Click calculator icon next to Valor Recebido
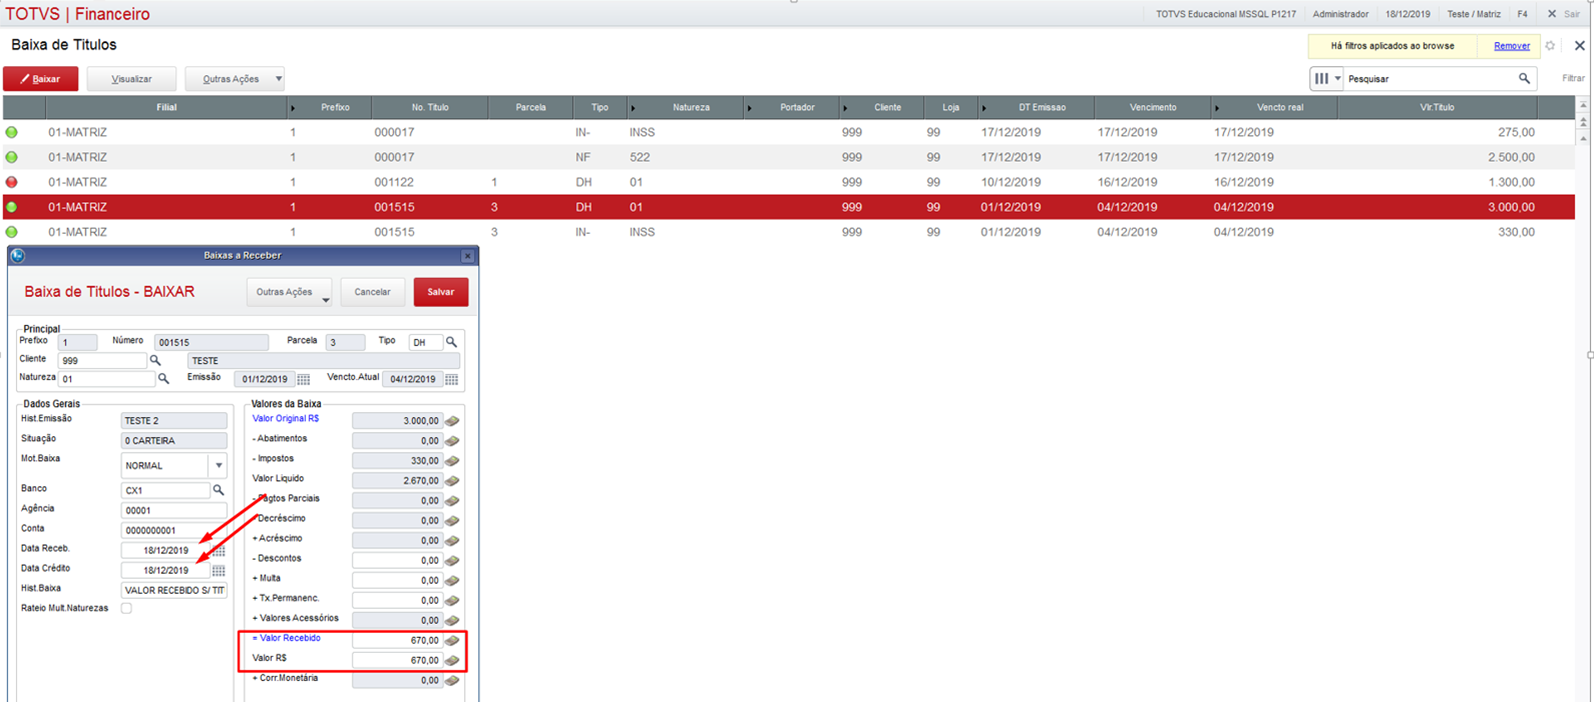 click(452, 641)
